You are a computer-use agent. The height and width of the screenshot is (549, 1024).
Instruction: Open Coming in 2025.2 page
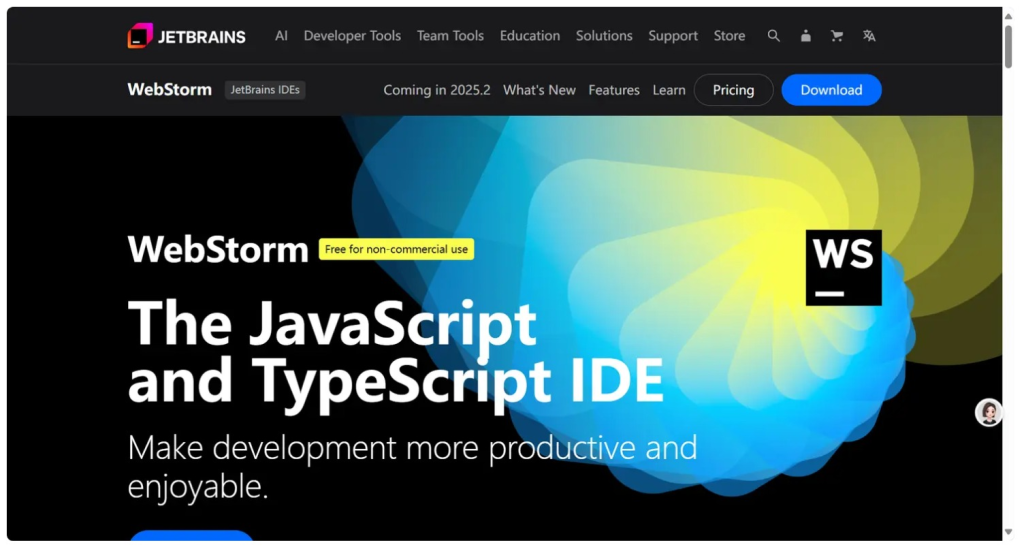tap(436, 90)
